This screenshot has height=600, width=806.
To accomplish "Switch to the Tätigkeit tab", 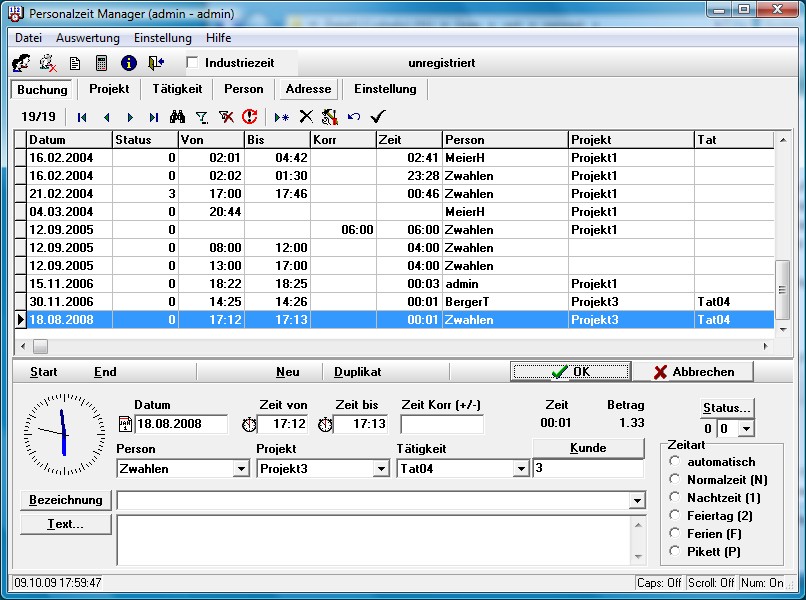I will tap(177, 89).
